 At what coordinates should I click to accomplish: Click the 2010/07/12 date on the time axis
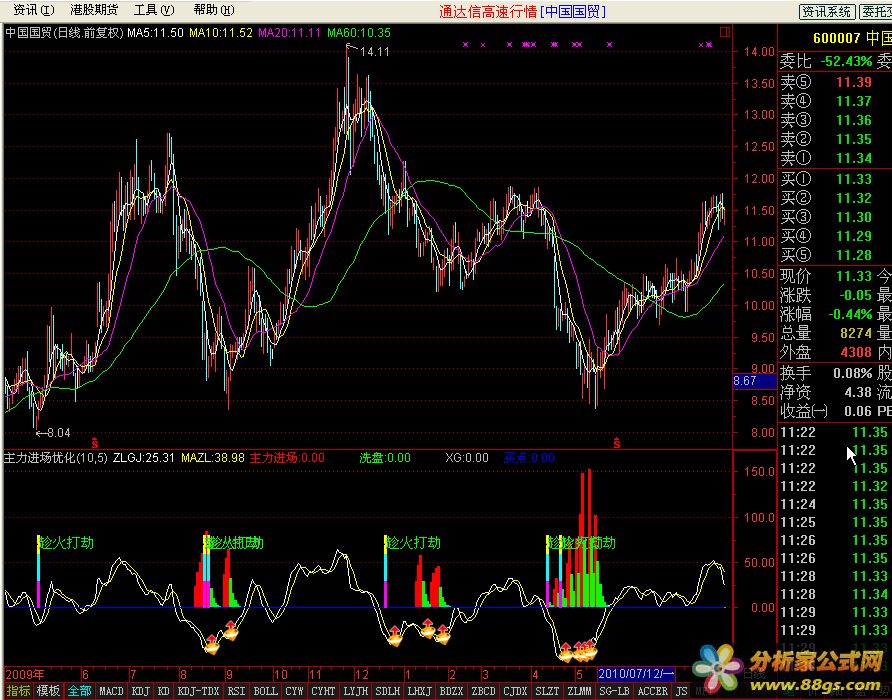click(x=635, y=674)
